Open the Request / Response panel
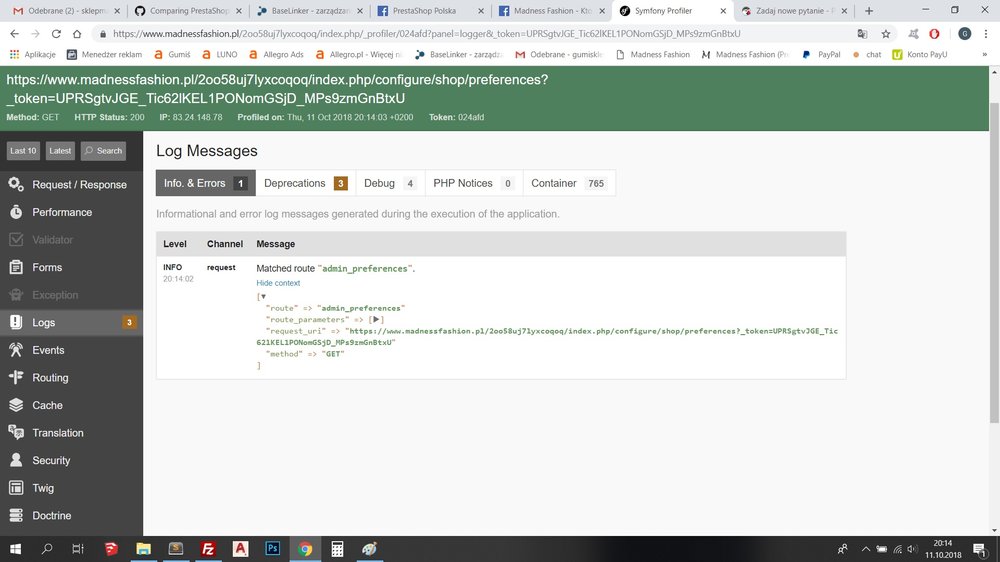The height and width of the screenshot is (562, 1000). click(71, 184)
